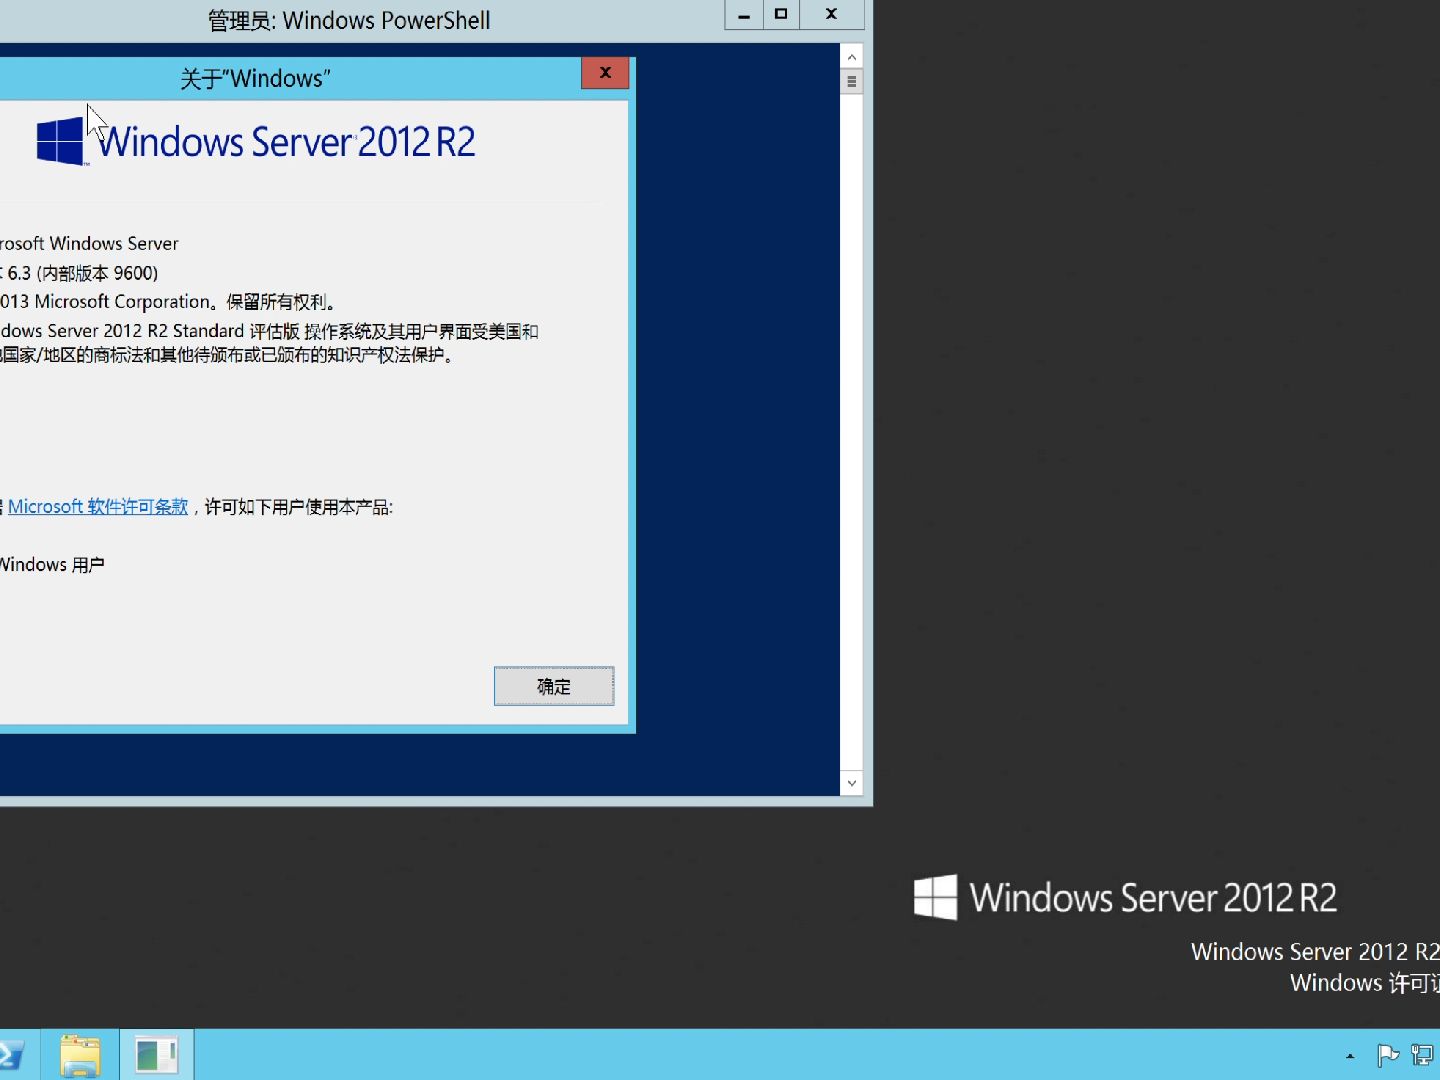Click the 'Windows 用户' licensed user text
The height and width of the screenshot is (1080, 1440).
(52, 565)
